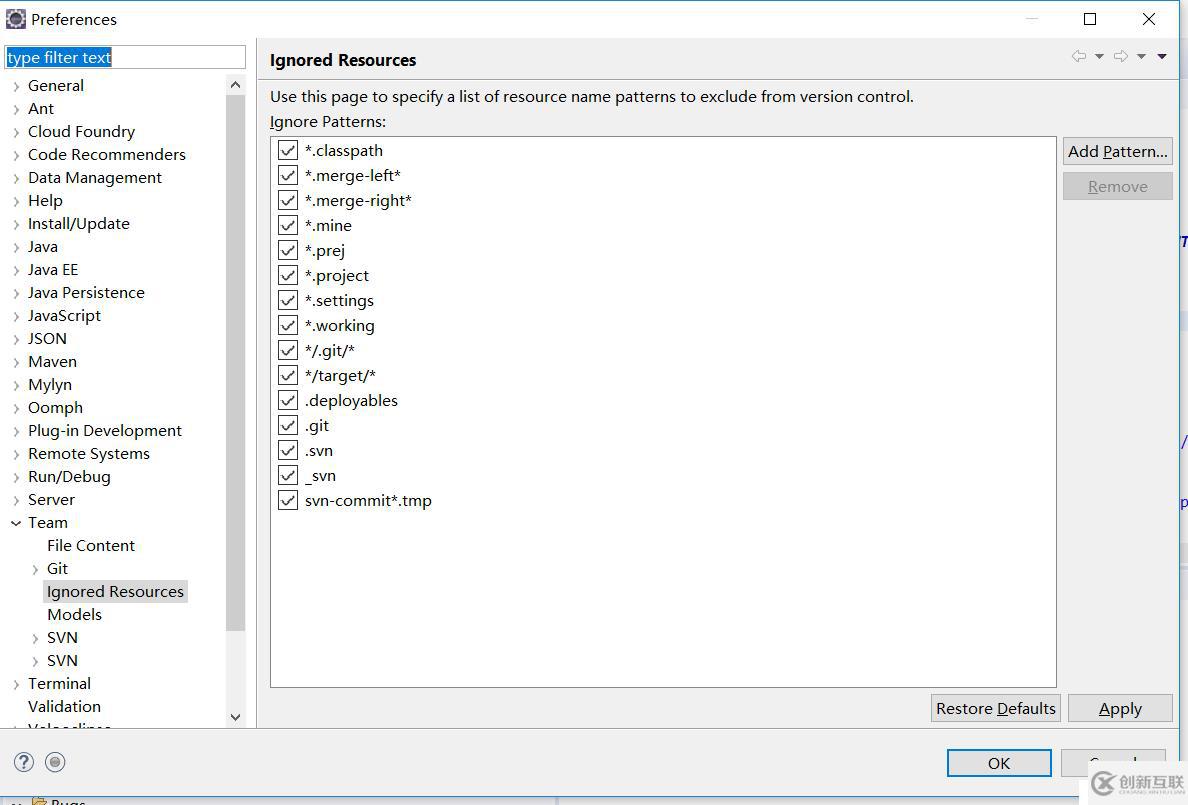Select File Content in the Team tree
Image resolution: width=1188 pixels, height=805 pixels.
point(90,545)
